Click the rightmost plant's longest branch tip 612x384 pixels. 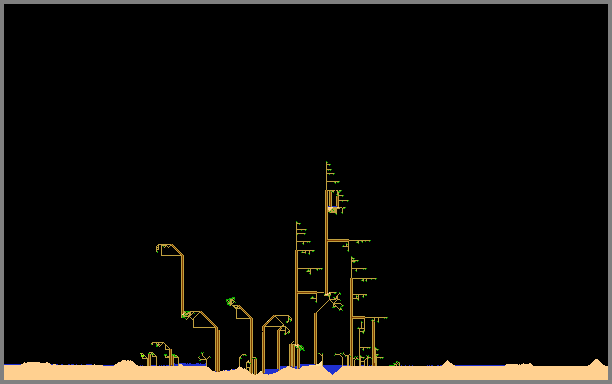coord(386,318)
